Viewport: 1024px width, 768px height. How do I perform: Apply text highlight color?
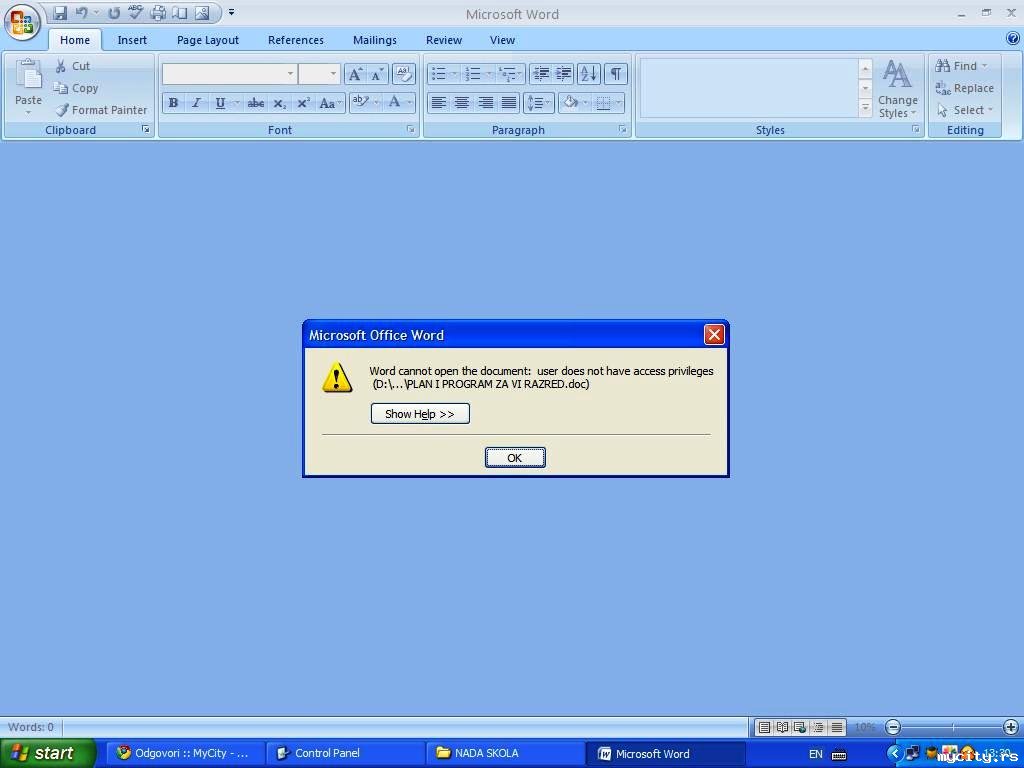[x=360, y=102]
